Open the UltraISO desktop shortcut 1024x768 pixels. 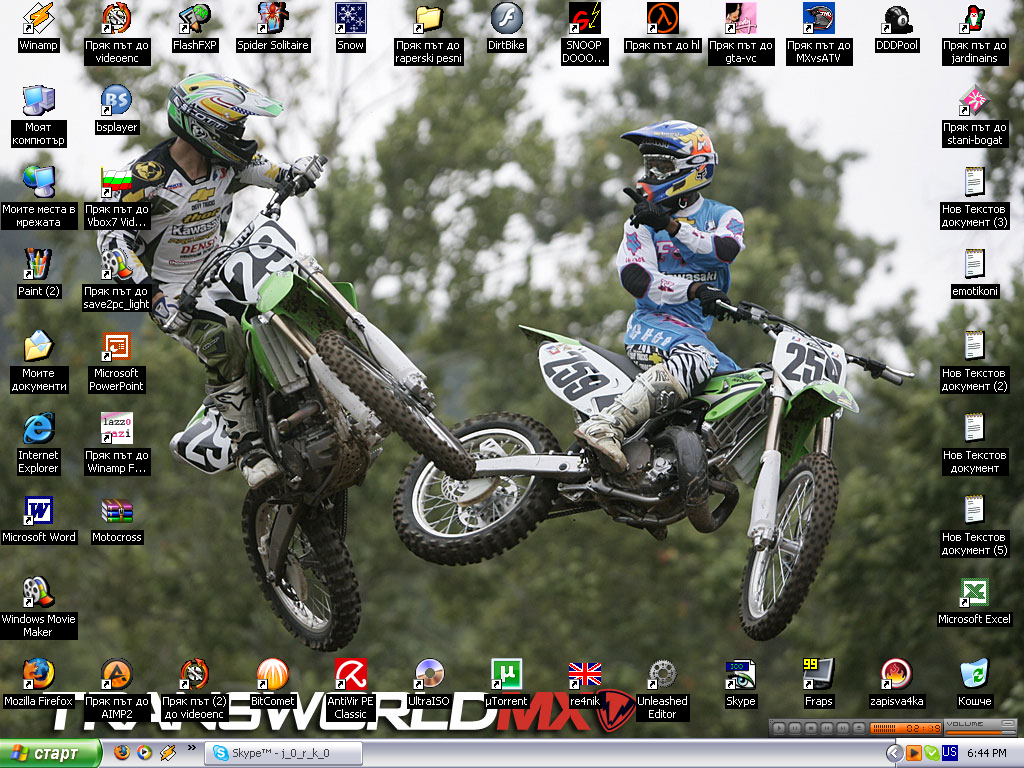point(429,676)
